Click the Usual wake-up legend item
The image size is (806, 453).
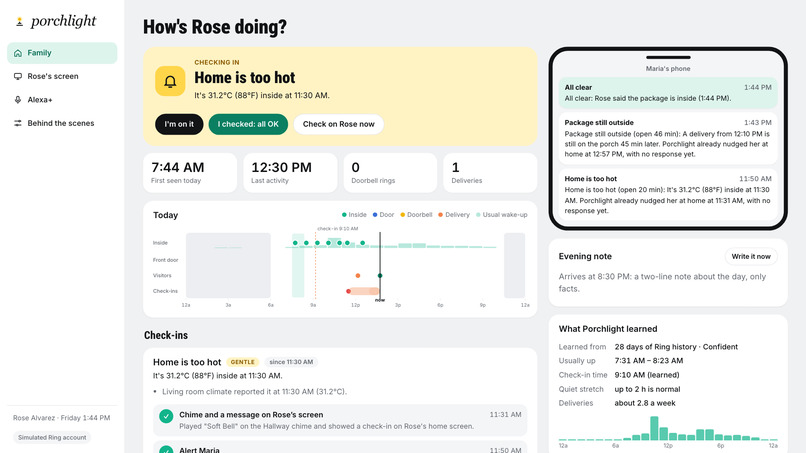[x=502, y=215]
